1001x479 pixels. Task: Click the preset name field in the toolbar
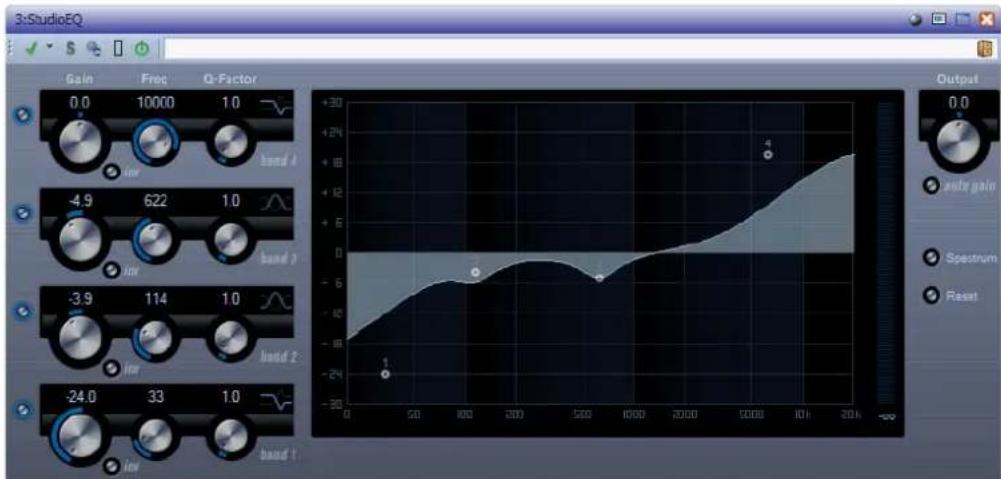tap(567, 49)
